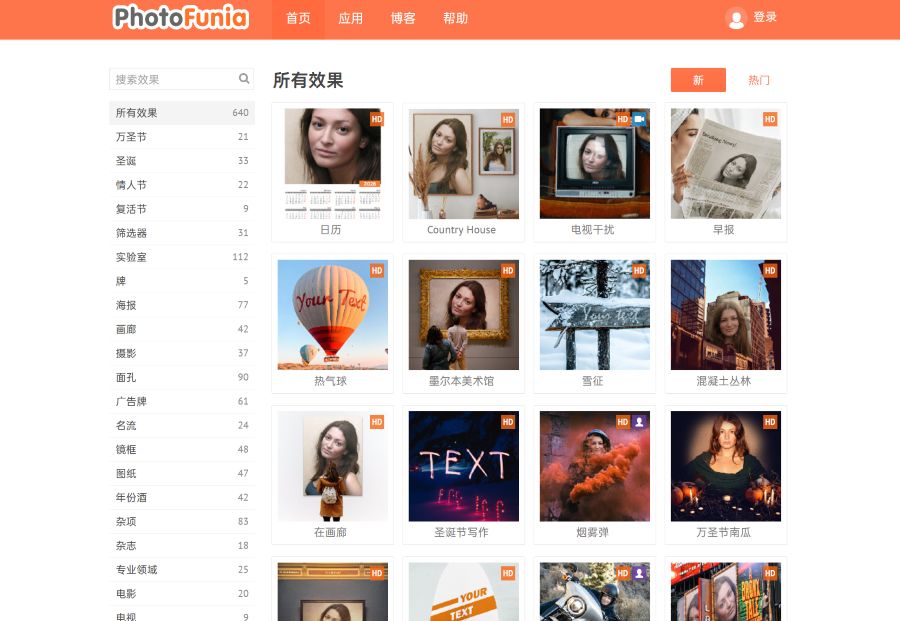
Task: Click in the 搜索效果 search field
Action: 172,79
